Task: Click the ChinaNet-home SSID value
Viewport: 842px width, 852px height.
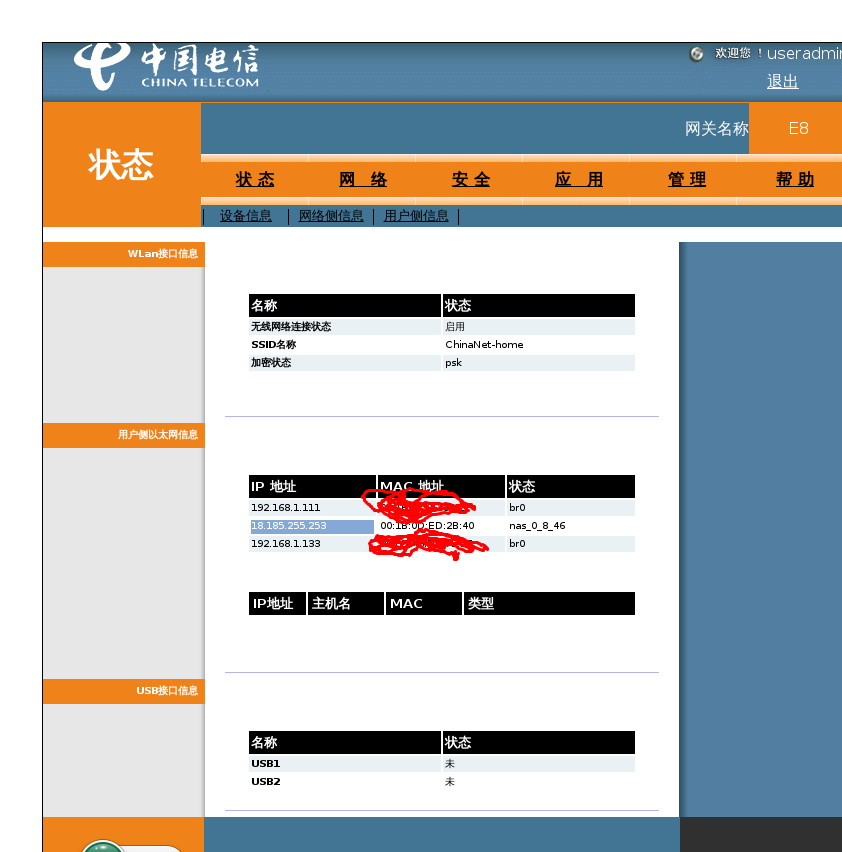Action: [x=484, y=344]
